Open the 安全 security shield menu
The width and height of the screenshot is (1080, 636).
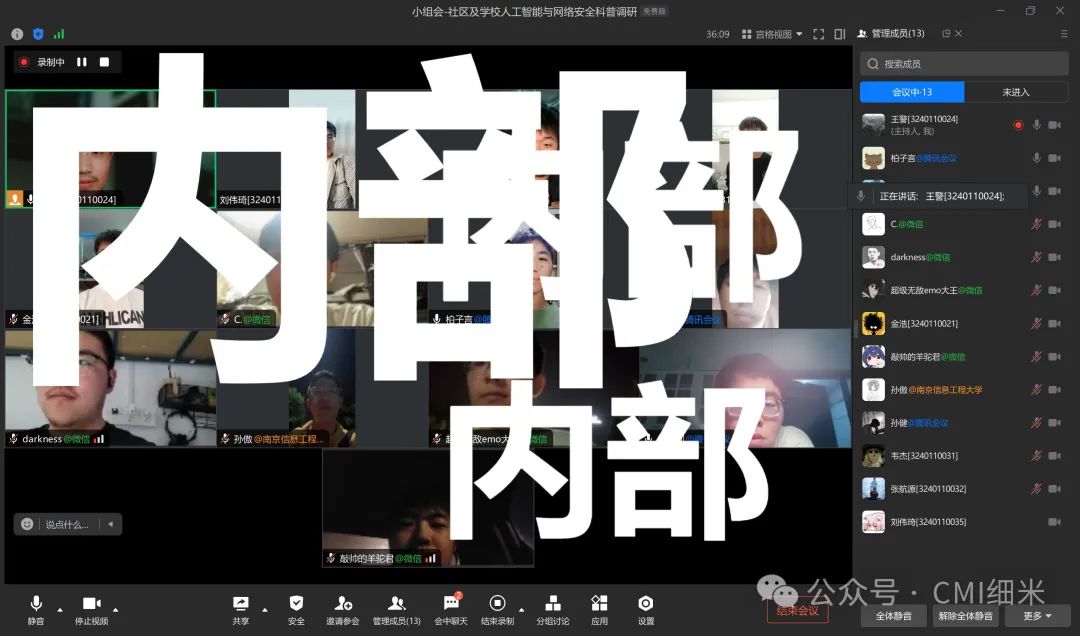[x=296, y=611]
